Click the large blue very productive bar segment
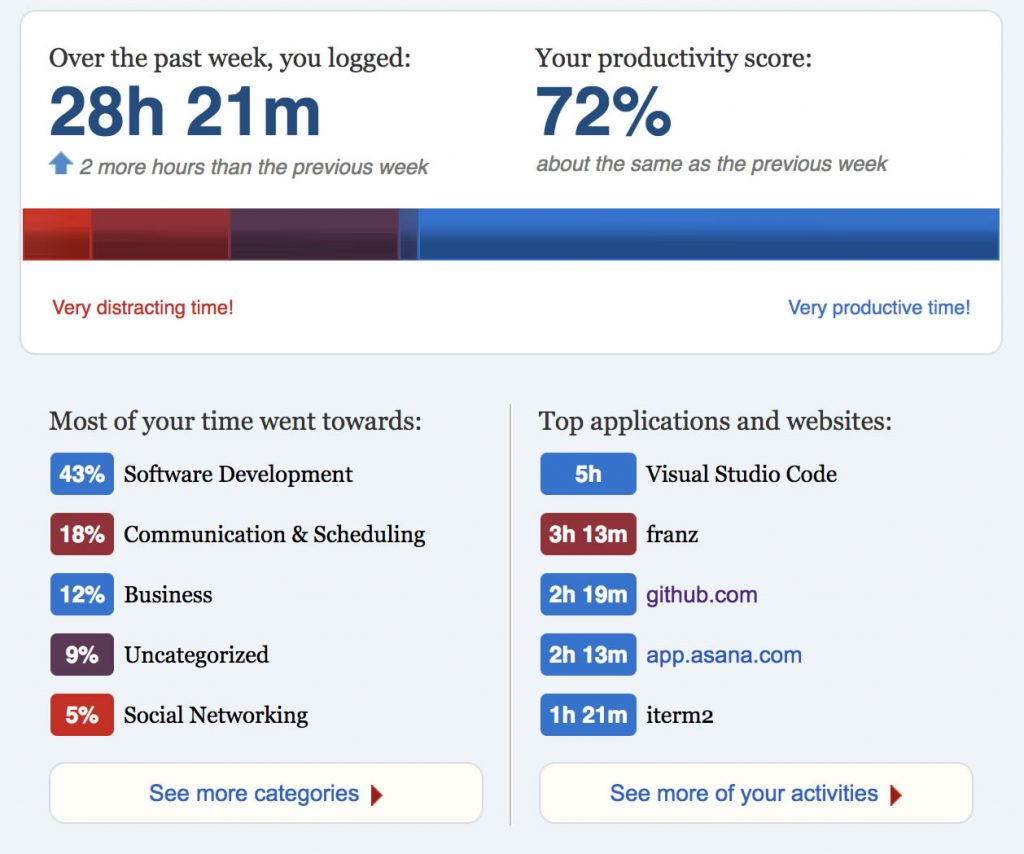 709,234
